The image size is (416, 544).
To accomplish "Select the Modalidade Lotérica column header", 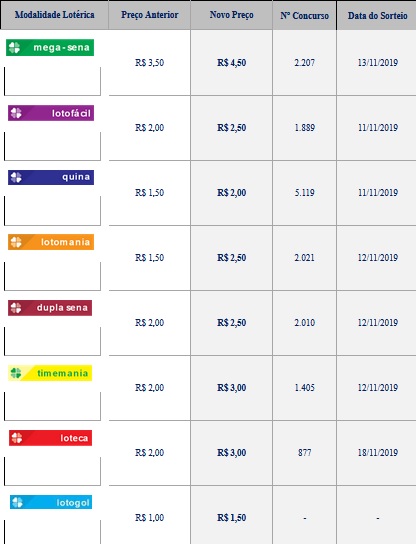I will tap(54, 15).
